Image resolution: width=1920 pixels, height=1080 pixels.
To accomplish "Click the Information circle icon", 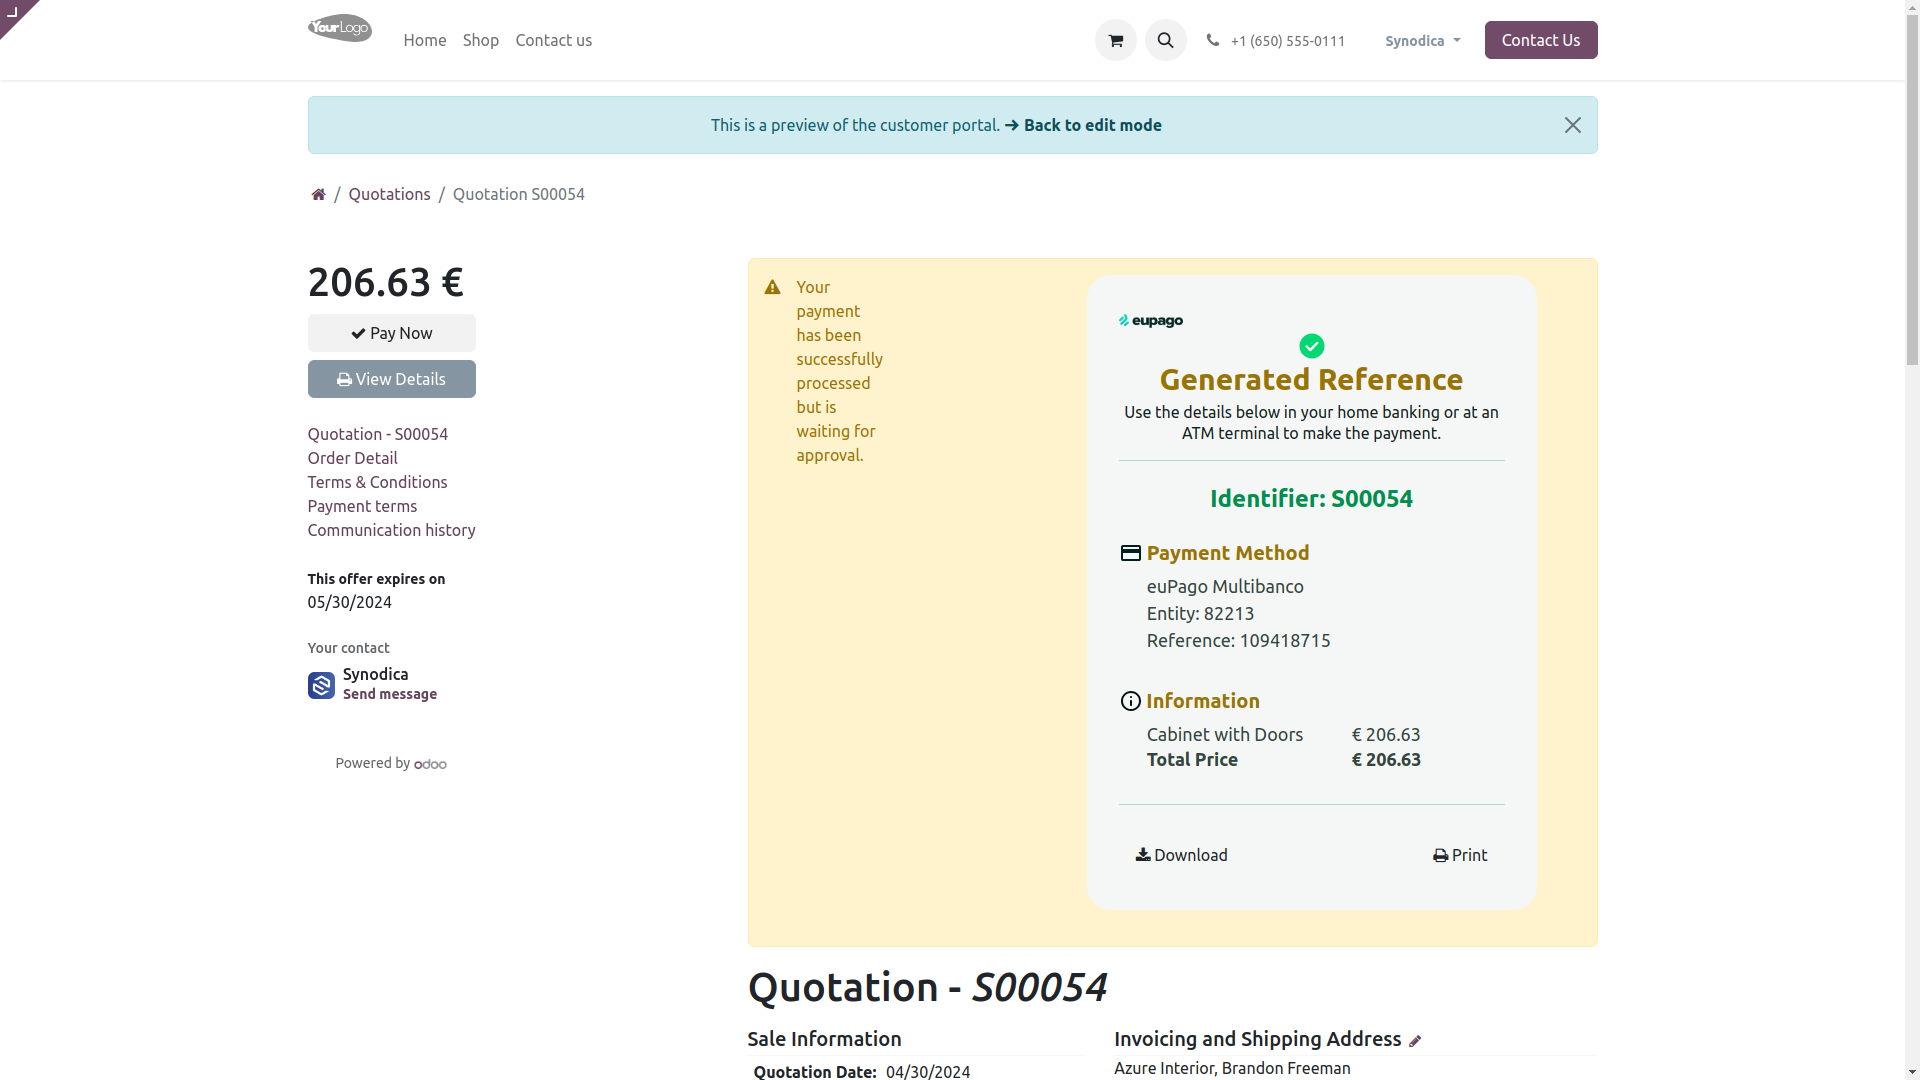I will pos(1130,701).
